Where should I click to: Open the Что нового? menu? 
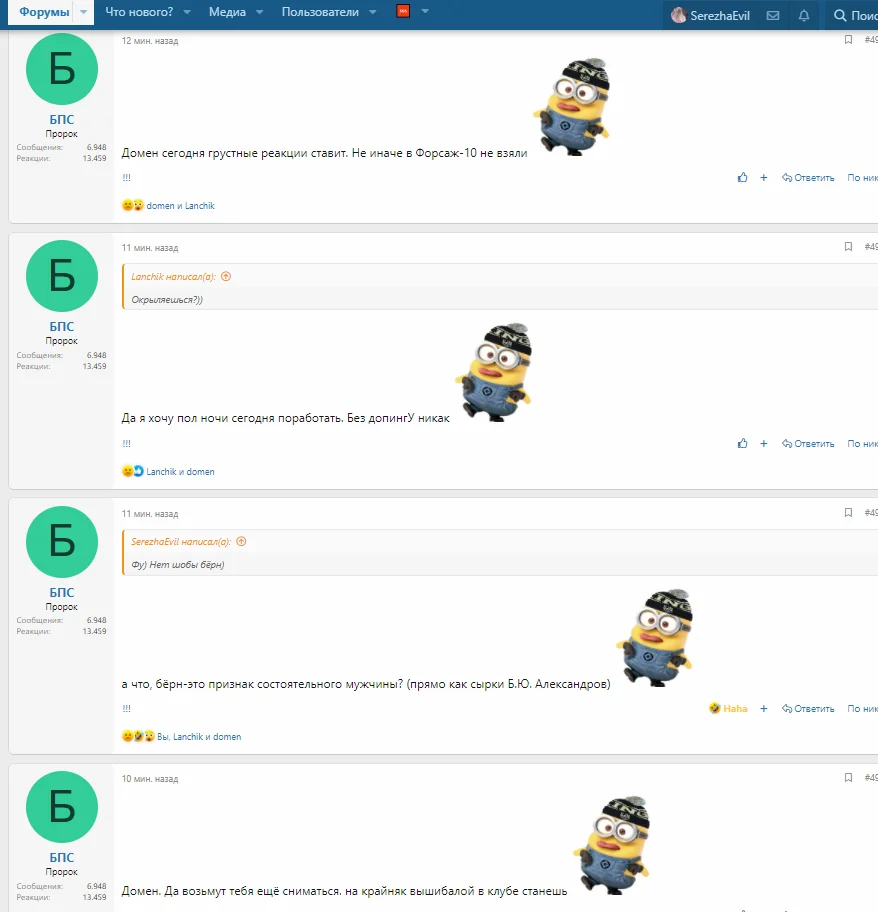tap(139, 12)
